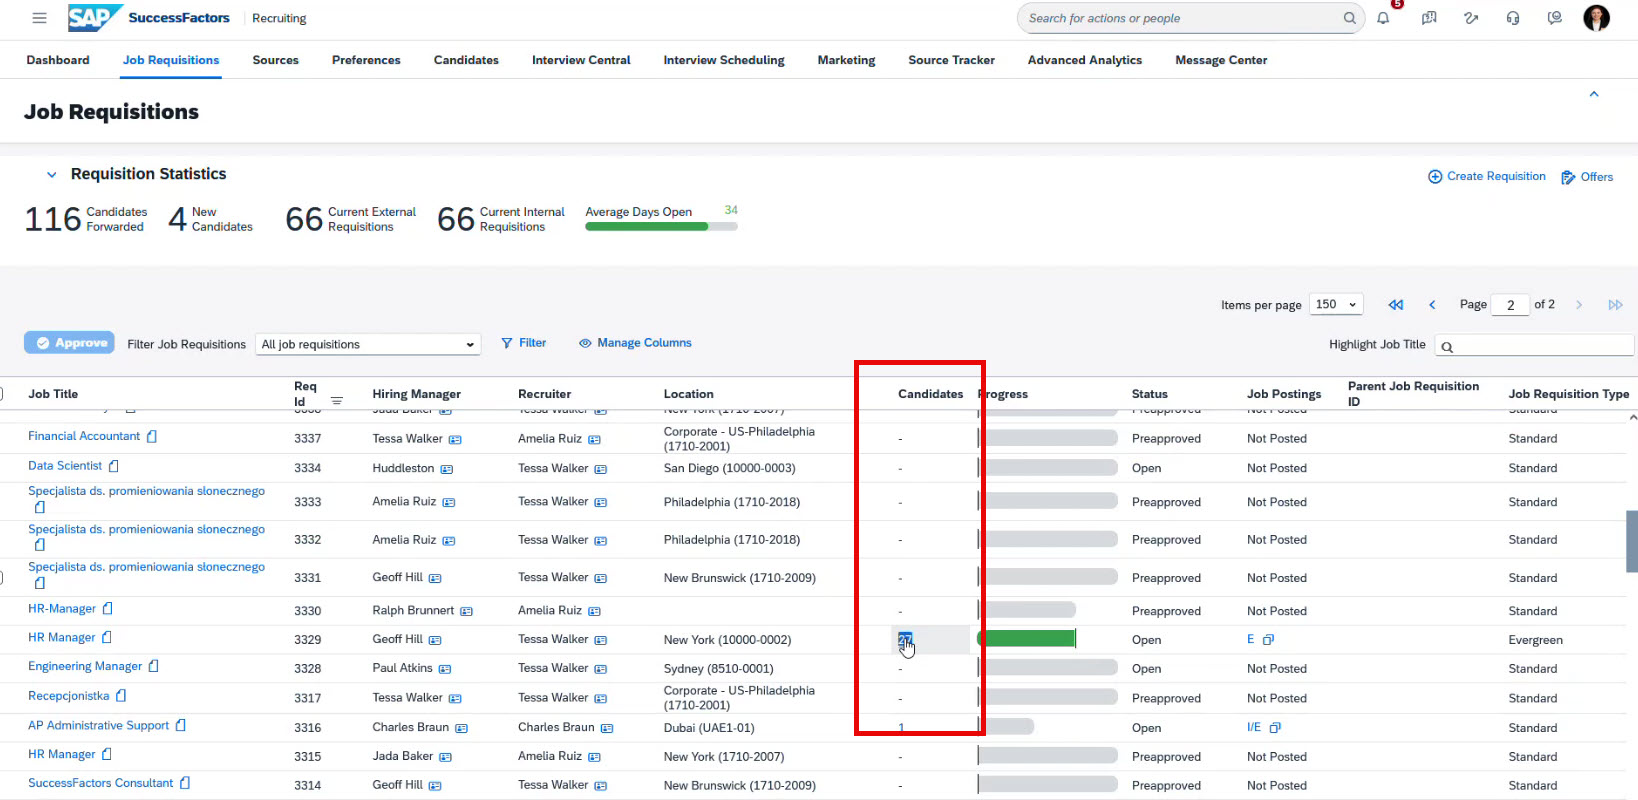1638x800 pixels.
Task: Switch to the Candidates tab
Action: click(x=466, y=60)
